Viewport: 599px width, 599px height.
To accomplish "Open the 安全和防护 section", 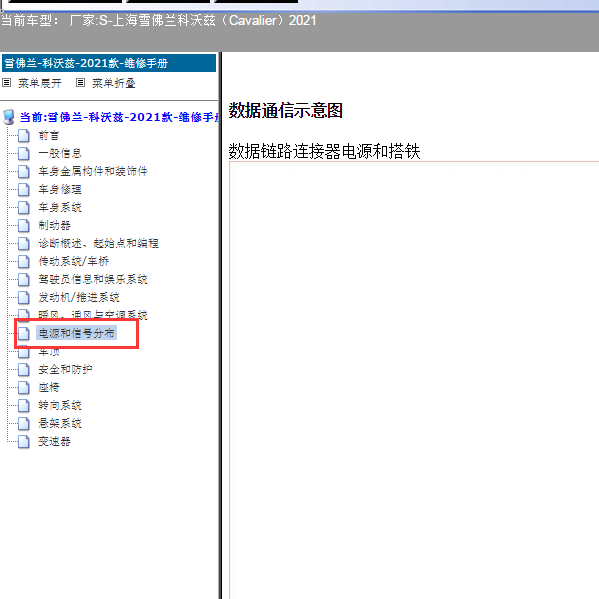I will [x=65, y=369].
